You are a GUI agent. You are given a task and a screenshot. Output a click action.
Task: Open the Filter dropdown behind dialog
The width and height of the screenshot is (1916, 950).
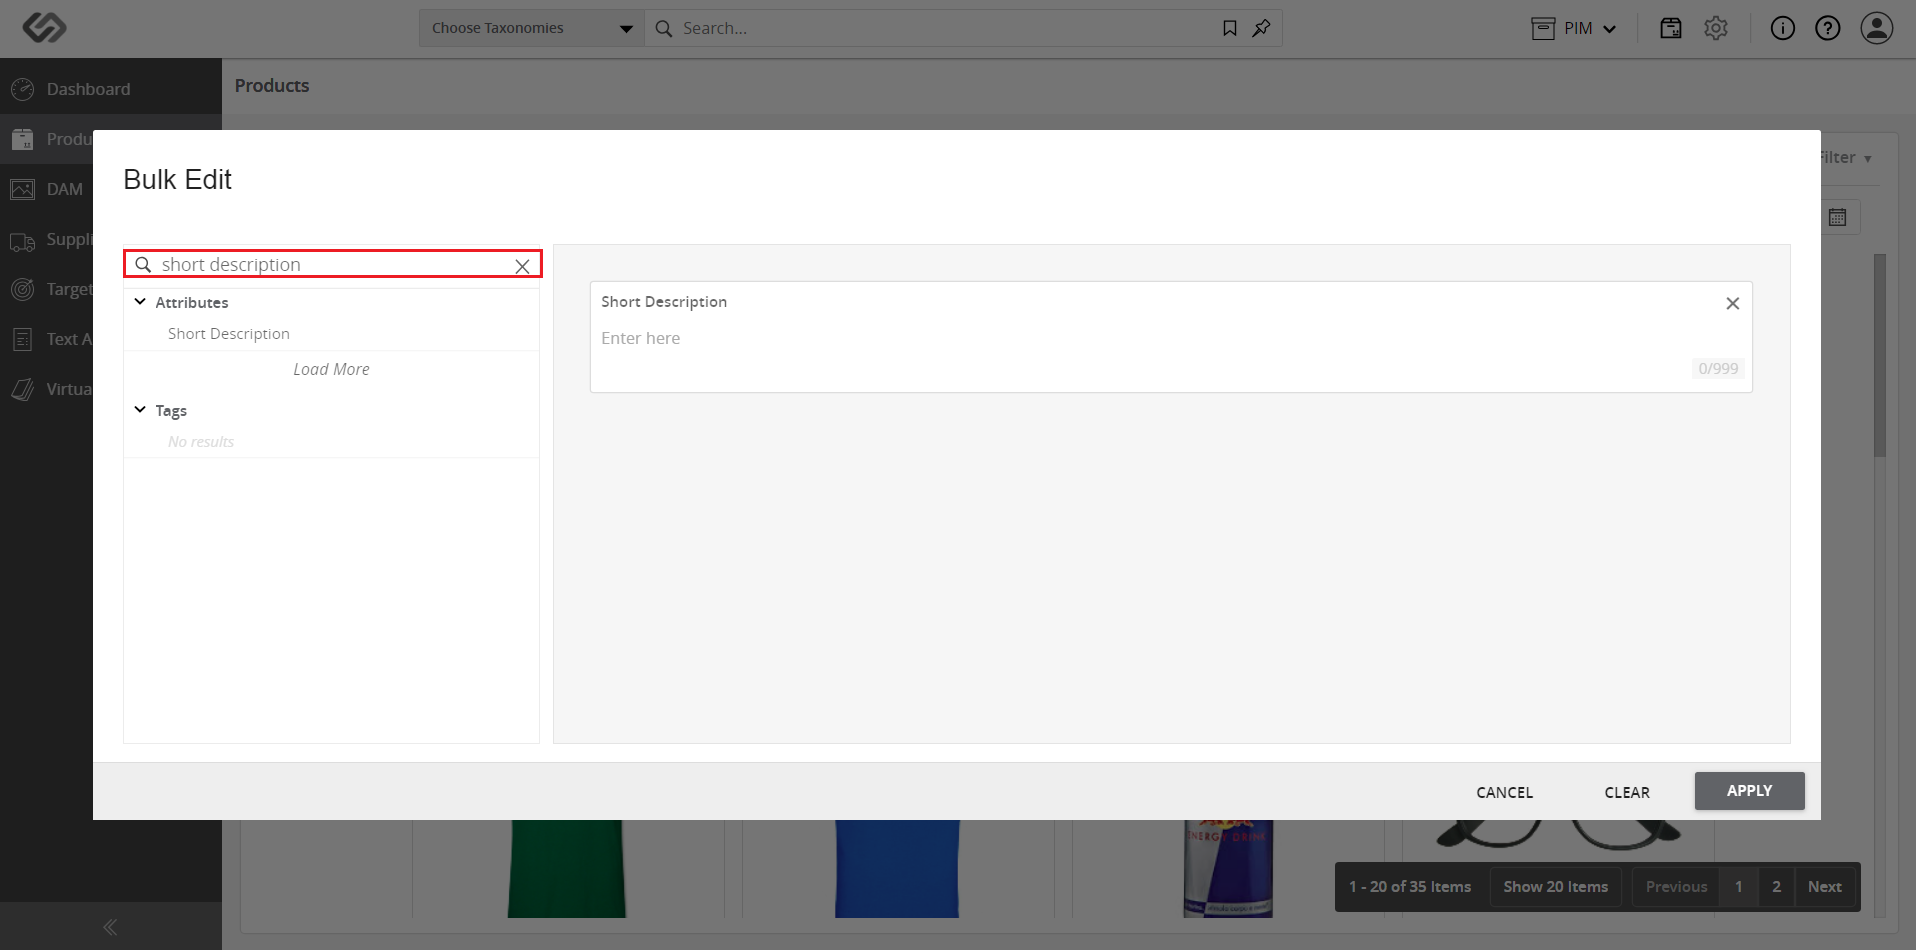tap(1846, 158)
